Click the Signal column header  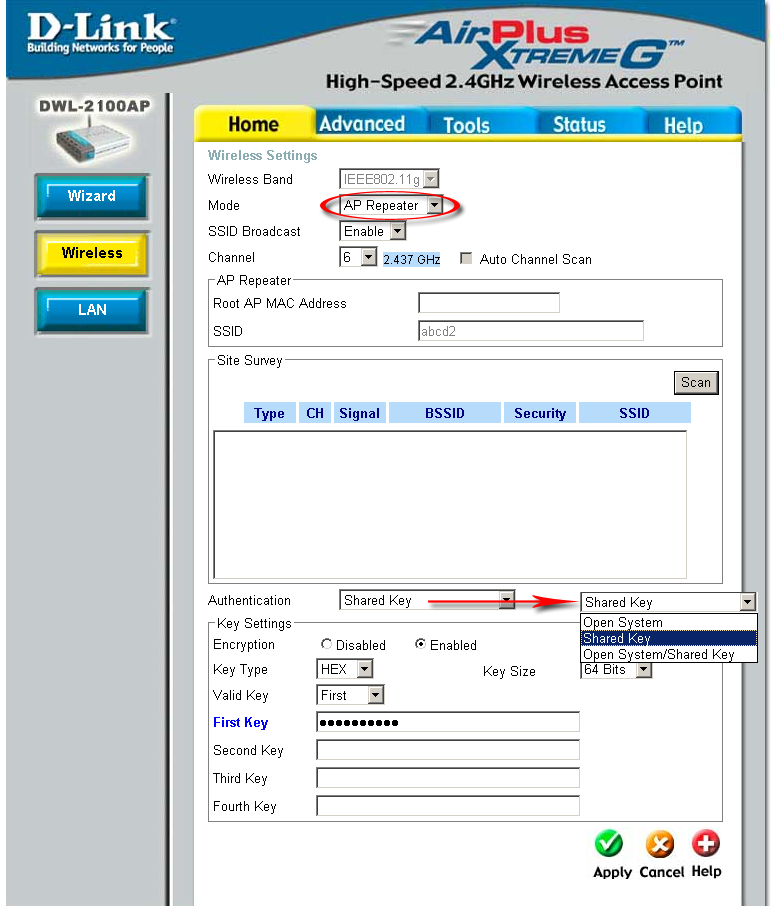click(x=359, y=413)
